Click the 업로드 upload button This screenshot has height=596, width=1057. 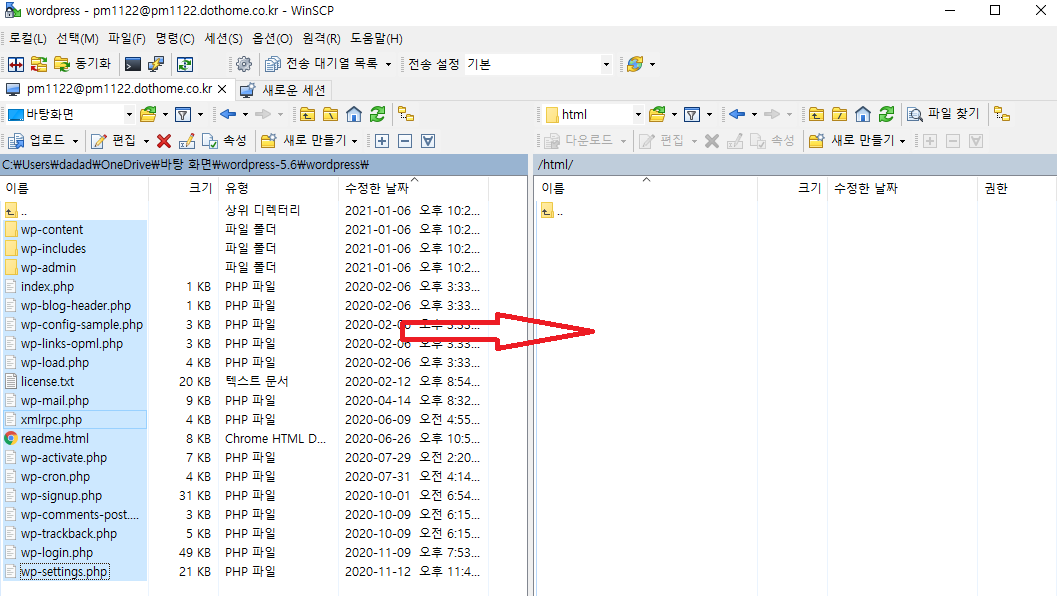[x=36, y=140]
